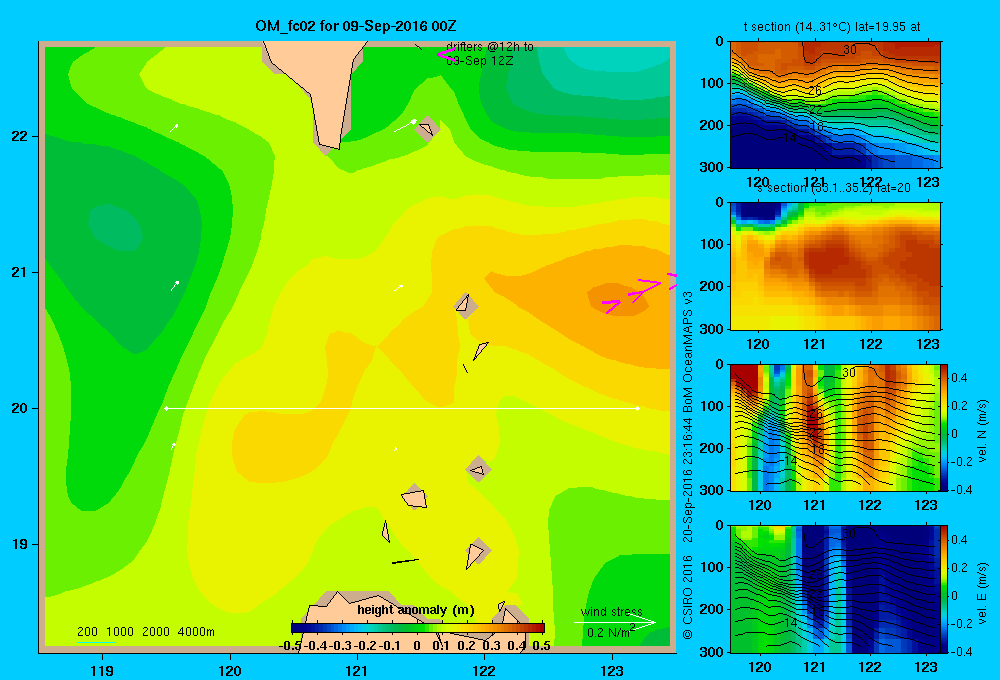Click the wind stress reference arrow

click(615, 622)
